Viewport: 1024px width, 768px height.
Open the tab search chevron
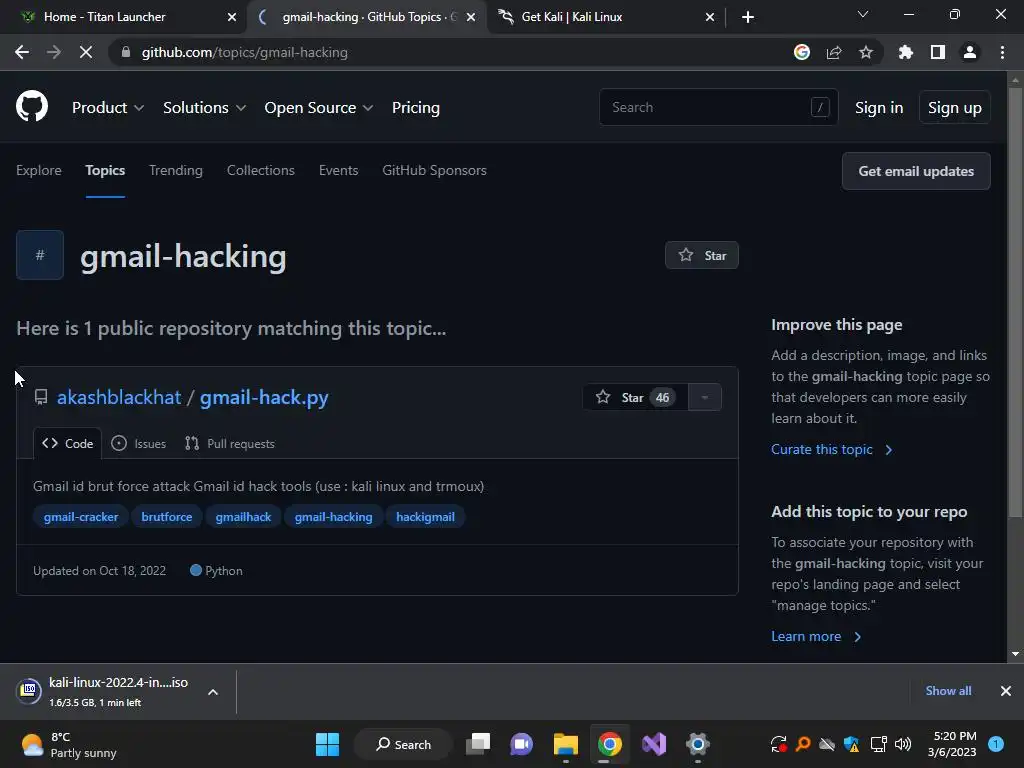click(x=863, y=14)
